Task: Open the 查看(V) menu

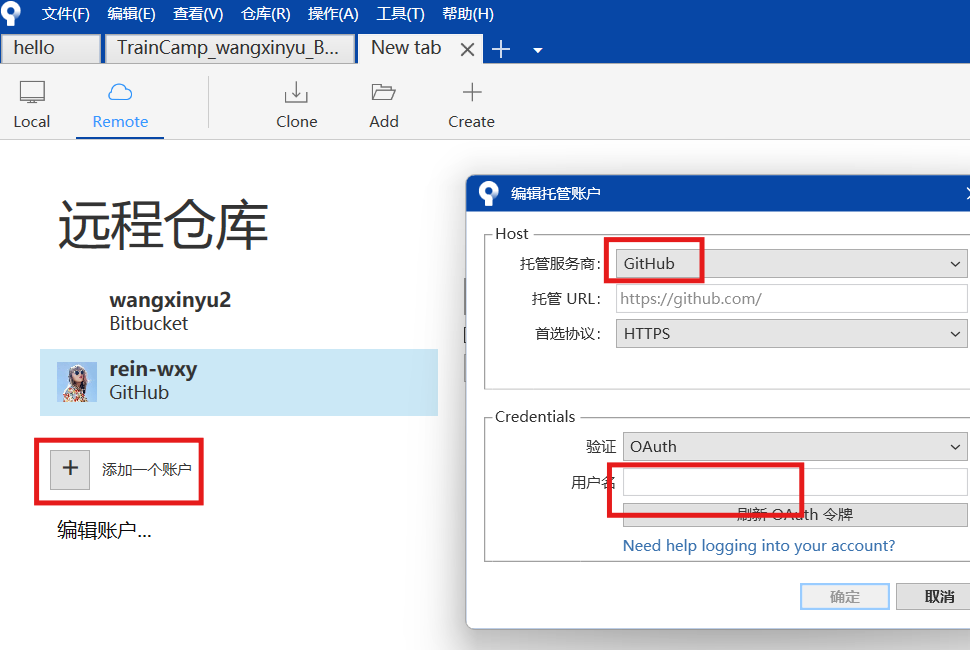Action: 198,14
